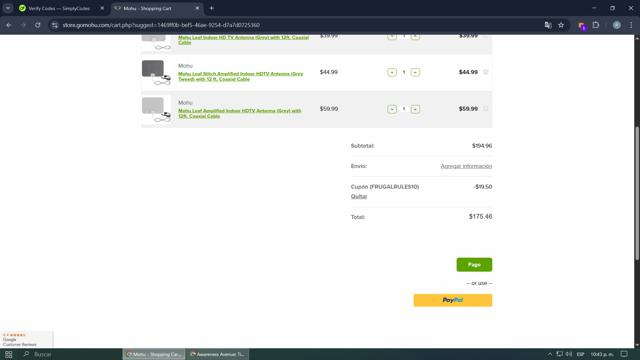Open the network status tray icon
Image resolution: width=640 pixels, height=360 pixels.
point(559,354)
